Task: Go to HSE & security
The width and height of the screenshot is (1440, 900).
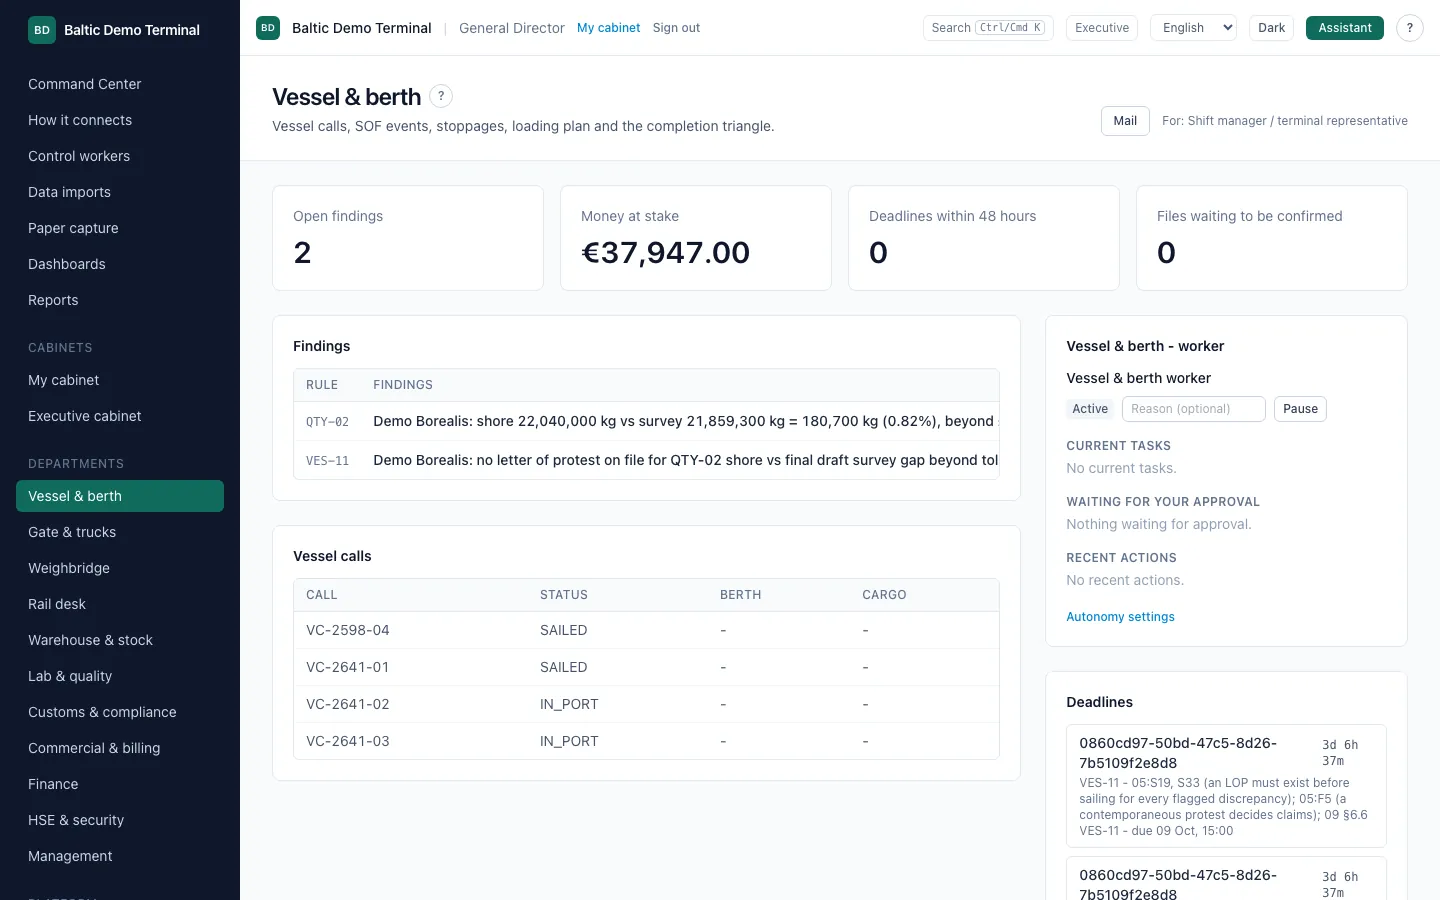Action: 120,820
